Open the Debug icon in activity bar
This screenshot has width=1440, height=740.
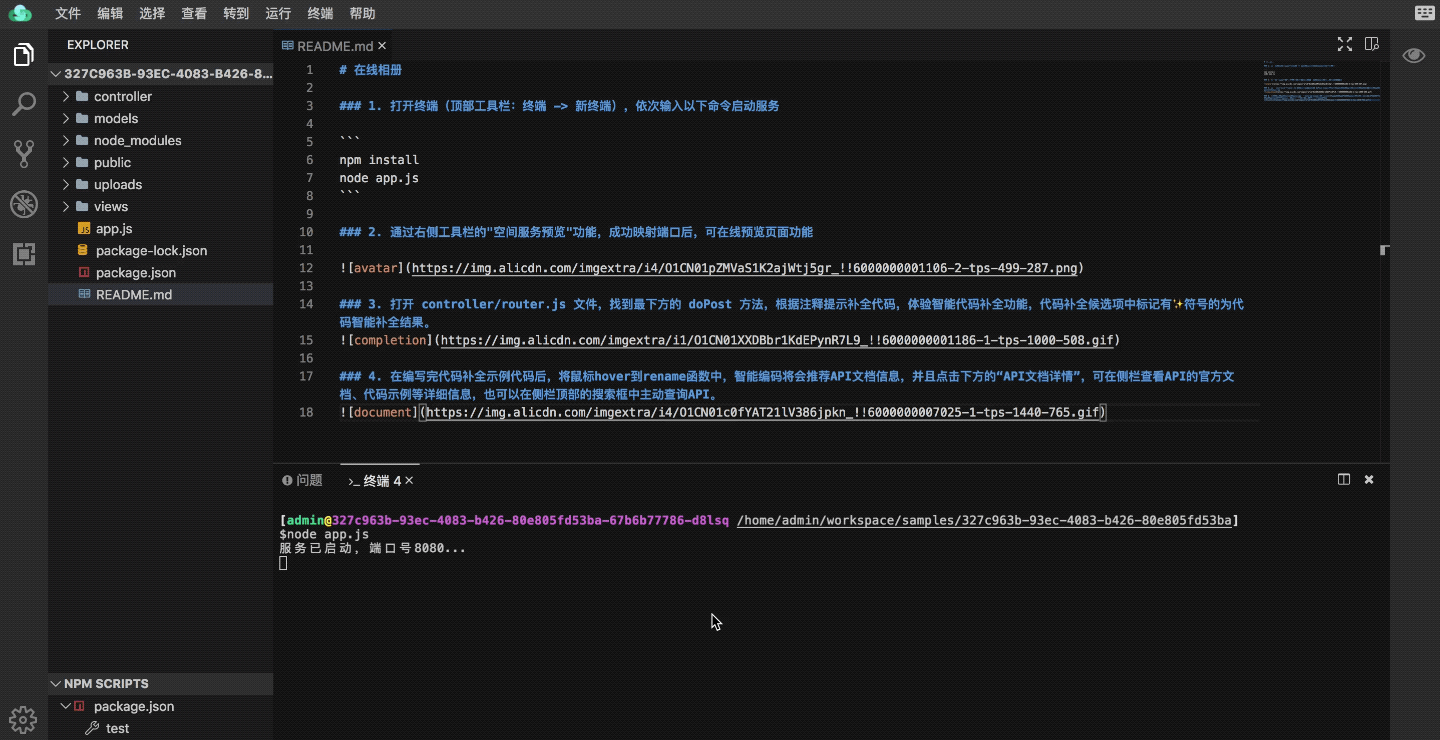24,204
